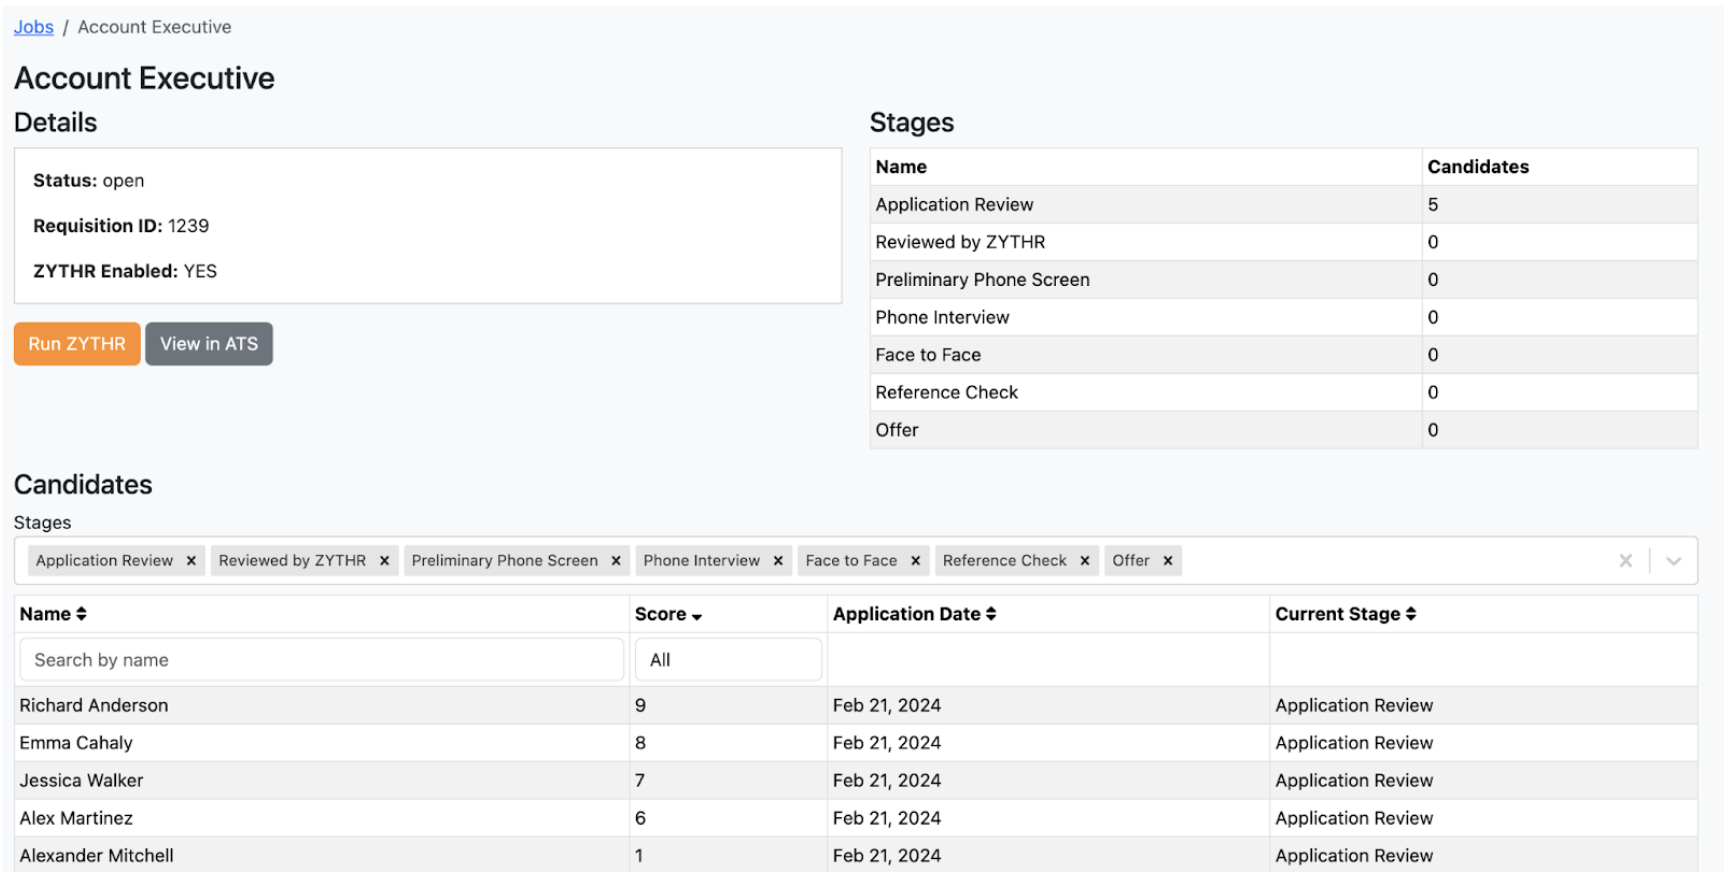Click the Status: open text
Screen dimensions: 1724x872
tap(89, 181)
